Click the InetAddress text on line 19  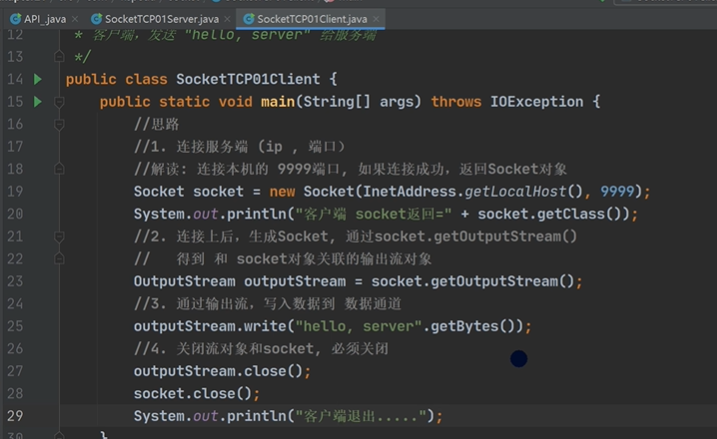click(x=409, y=191)
